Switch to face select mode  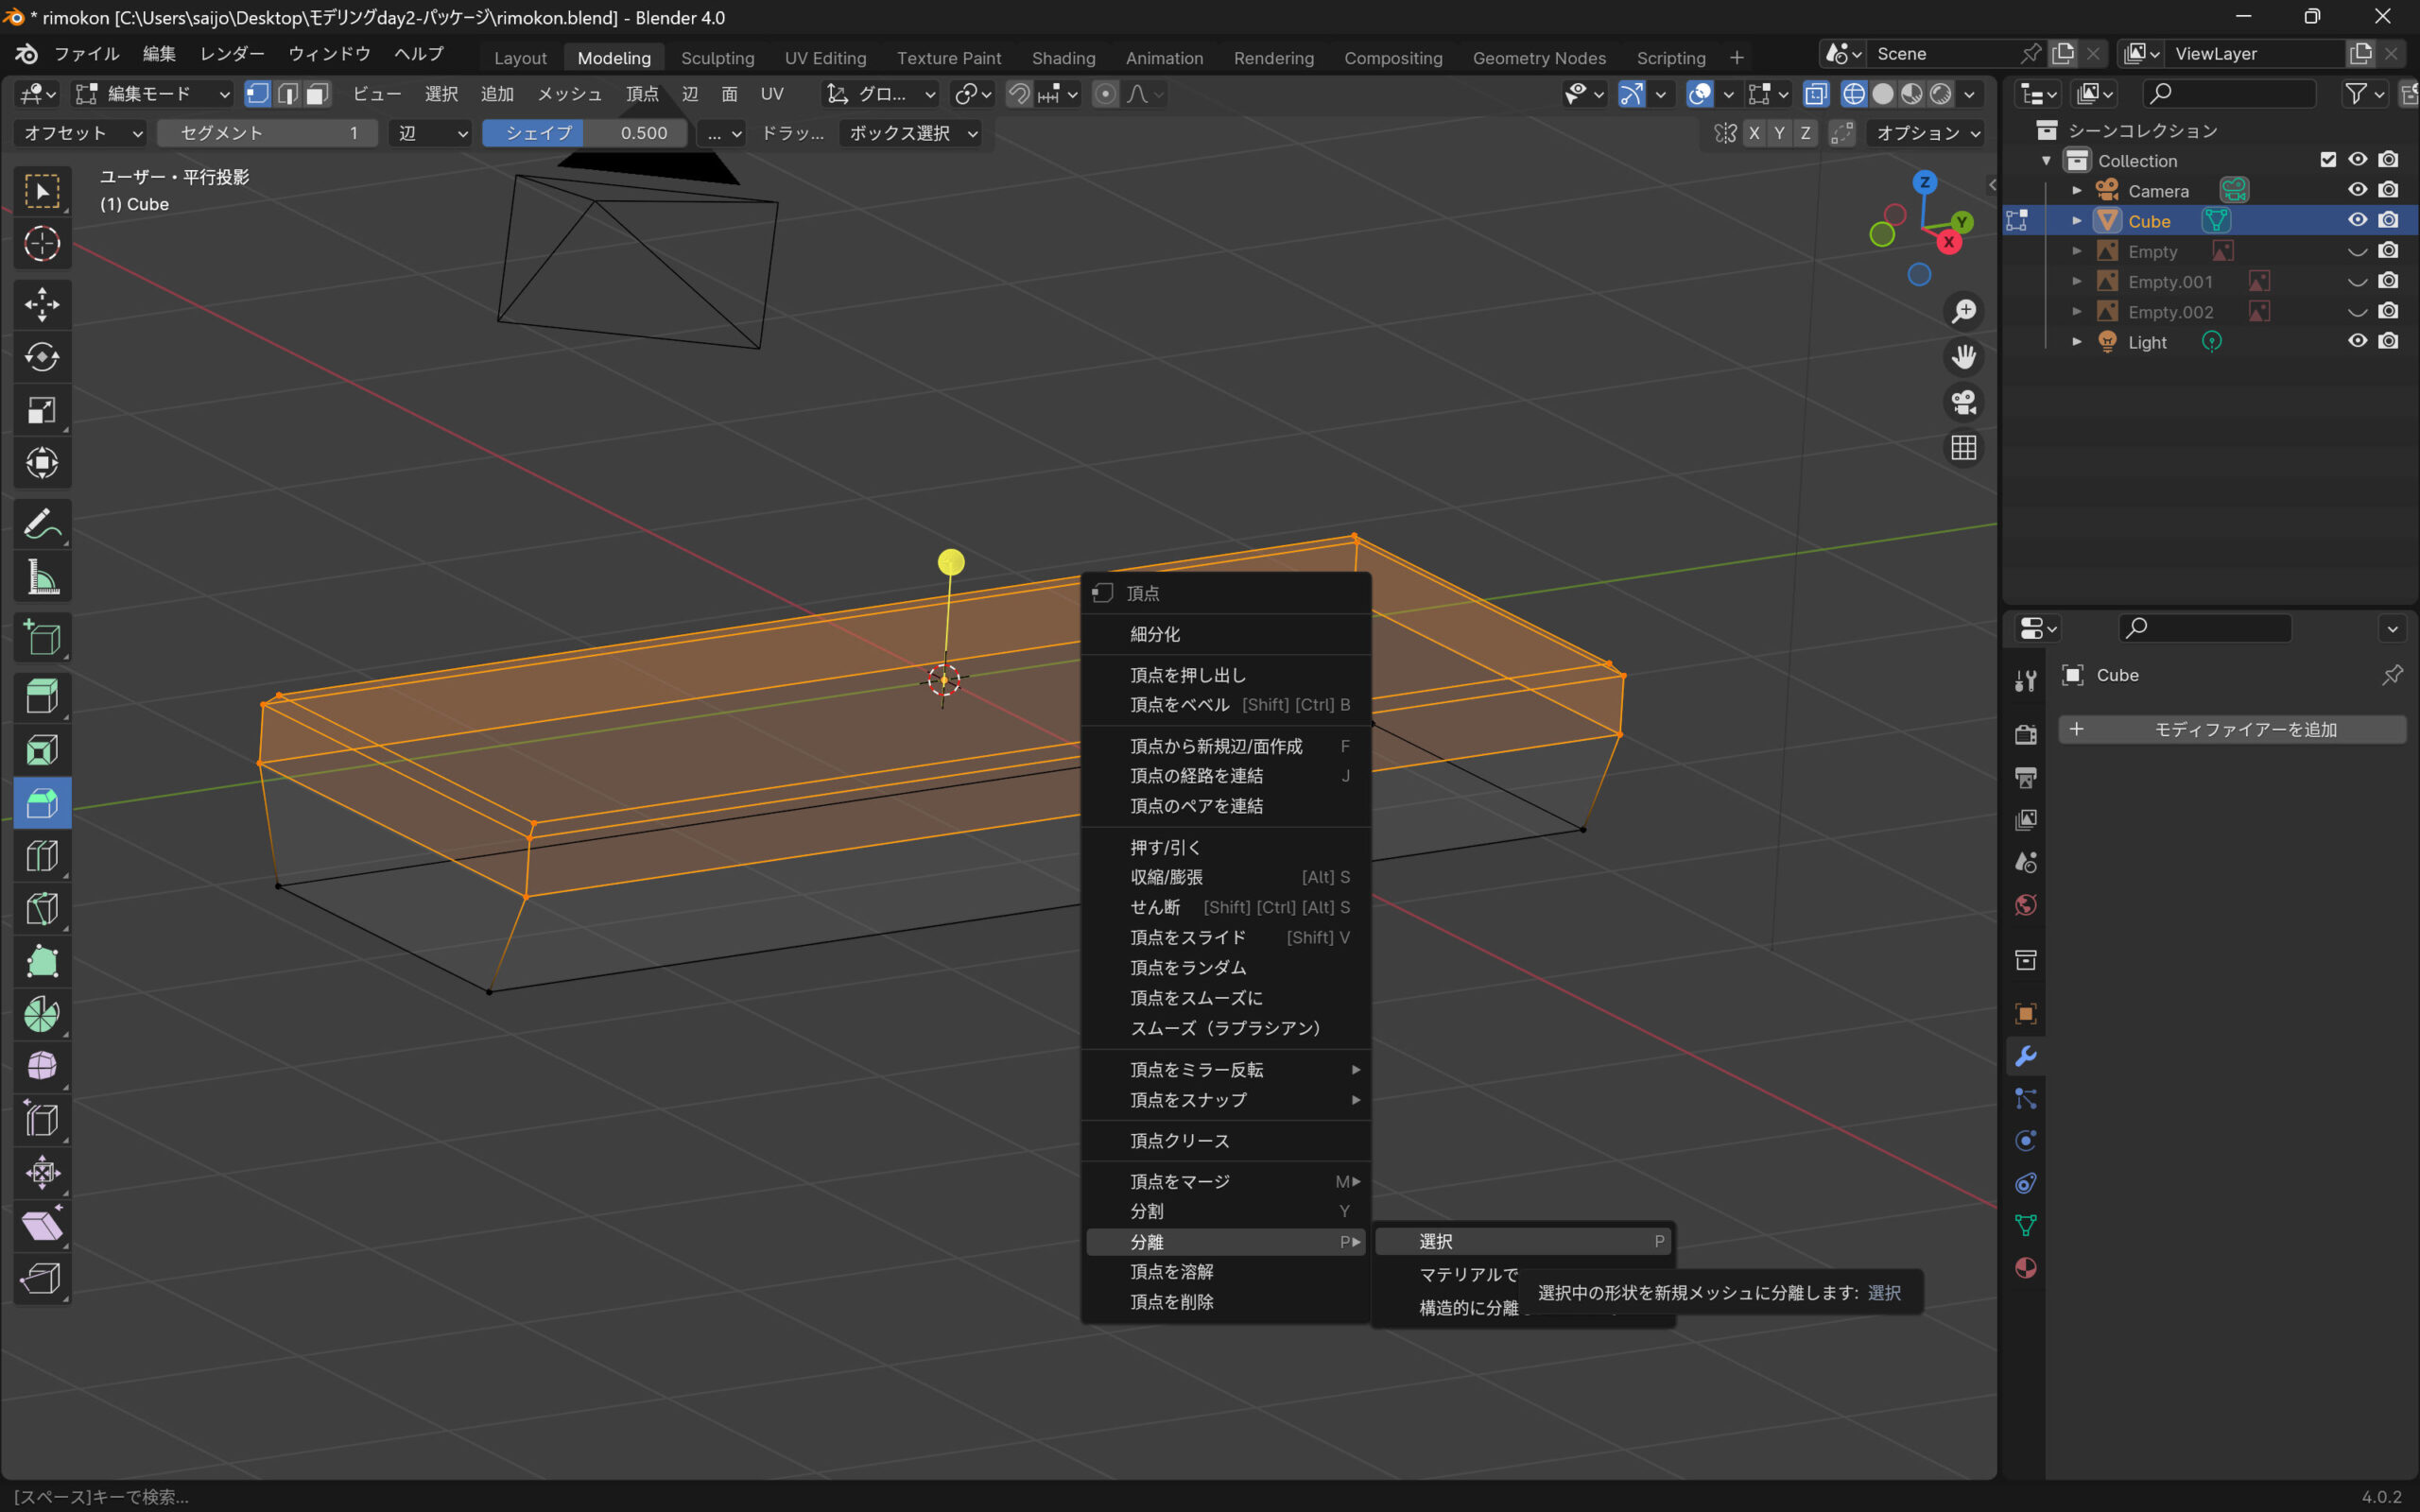(x=317, y=94)
